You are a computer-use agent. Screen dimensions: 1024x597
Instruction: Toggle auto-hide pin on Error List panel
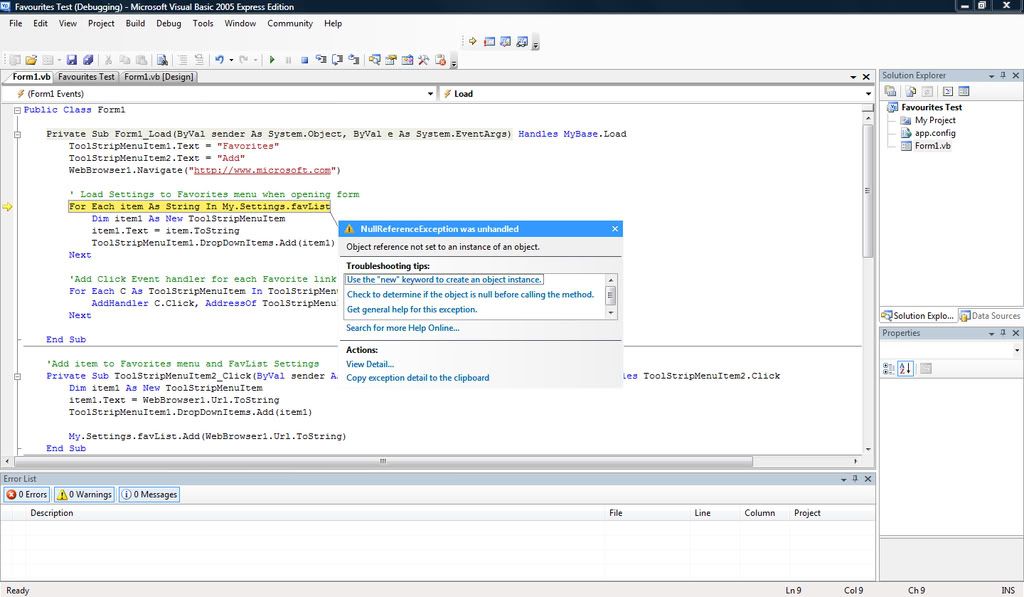(x=855, y=479)
